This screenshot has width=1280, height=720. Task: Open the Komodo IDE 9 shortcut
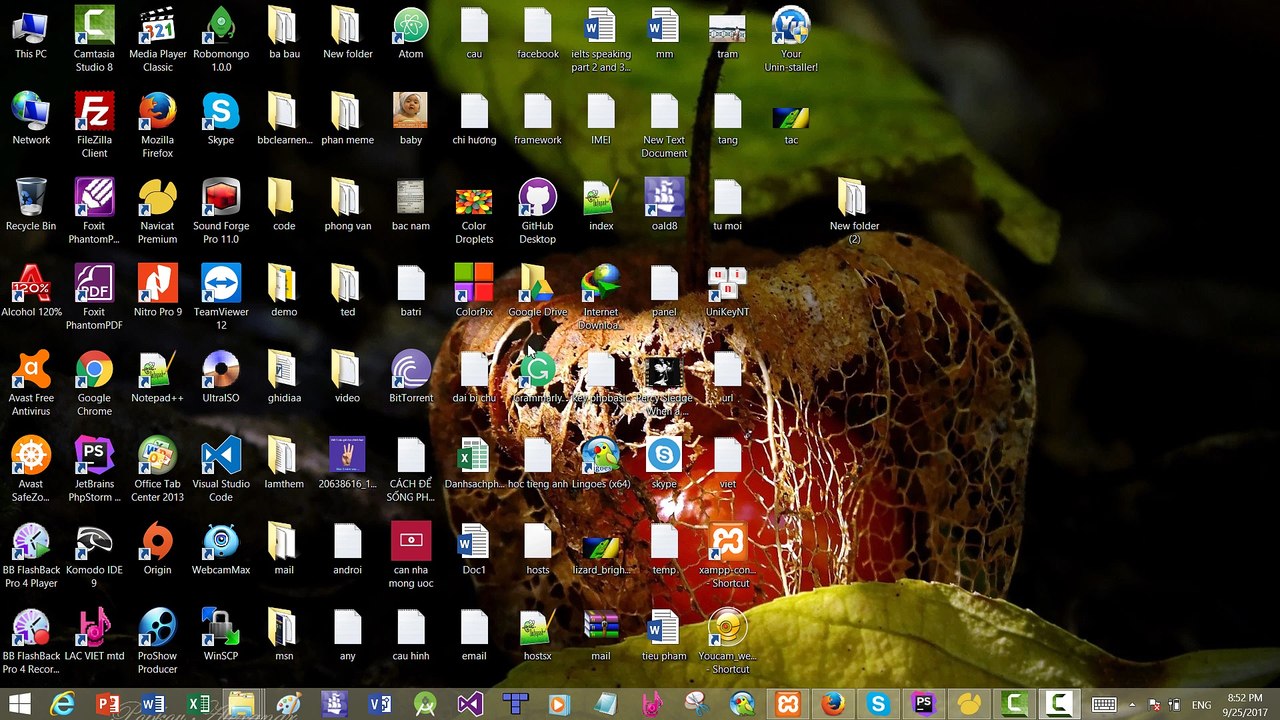coord(95,555)
